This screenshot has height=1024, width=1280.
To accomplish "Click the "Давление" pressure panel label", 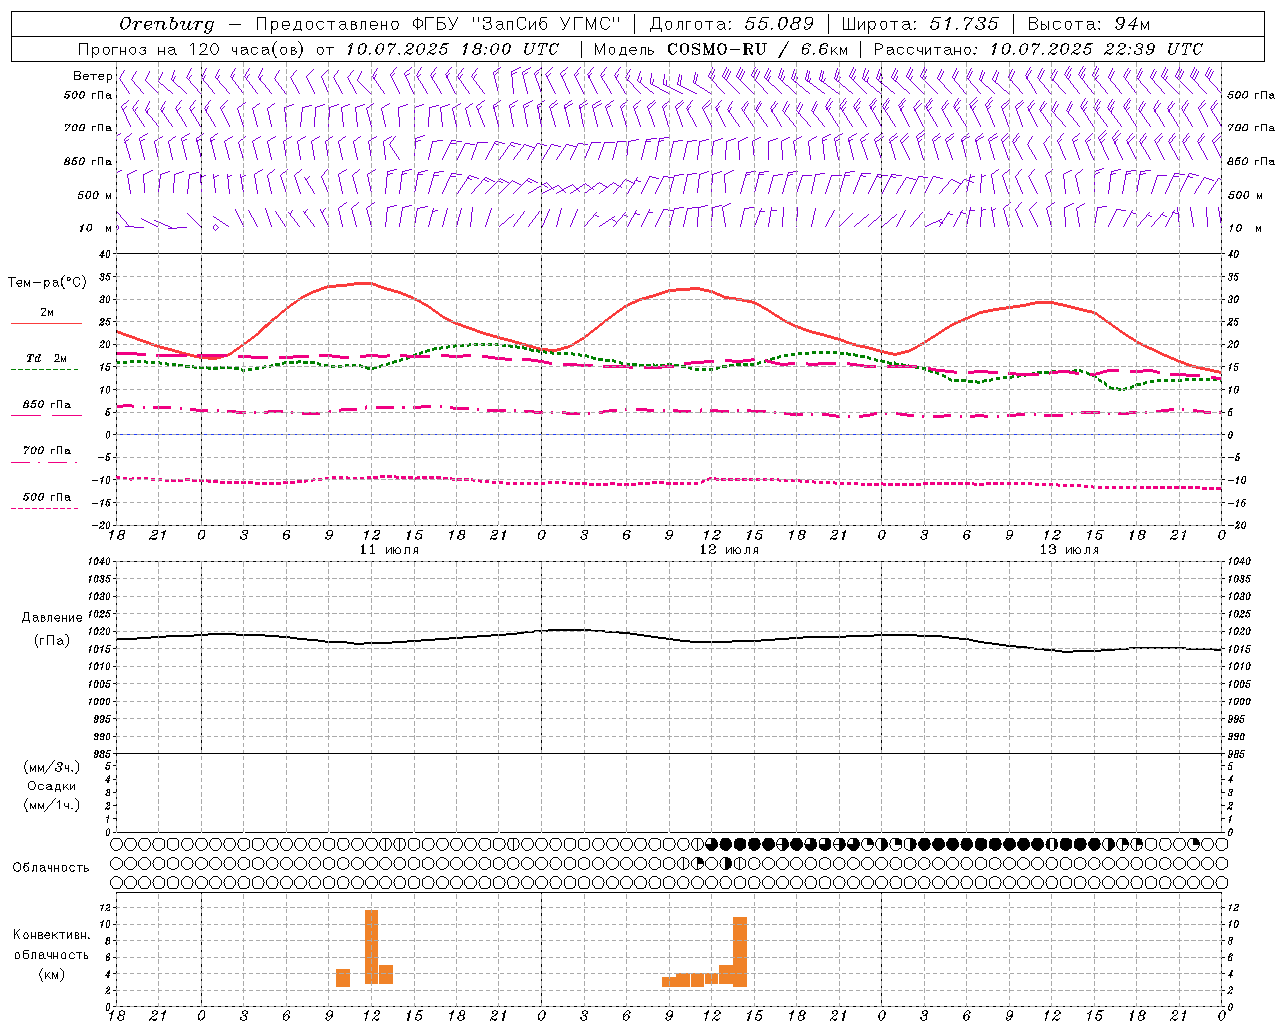I will click(52, 618).
